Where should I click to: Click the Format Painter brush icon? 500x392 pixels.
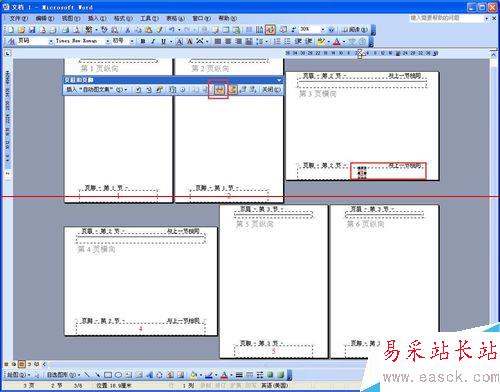pos(160,30)
